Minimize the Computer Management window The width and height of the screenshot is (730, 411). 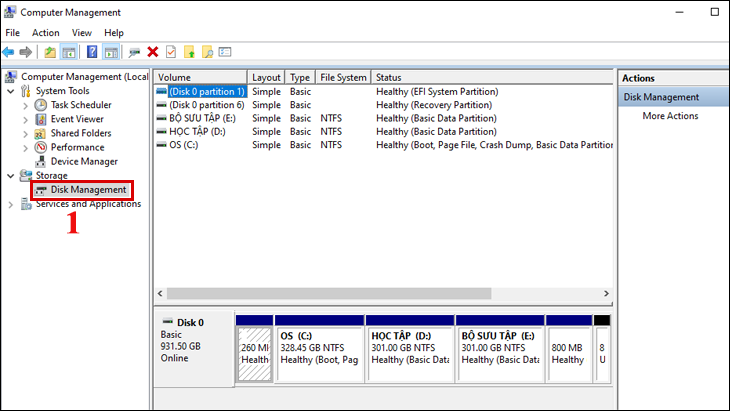click(x=679, y=12)
